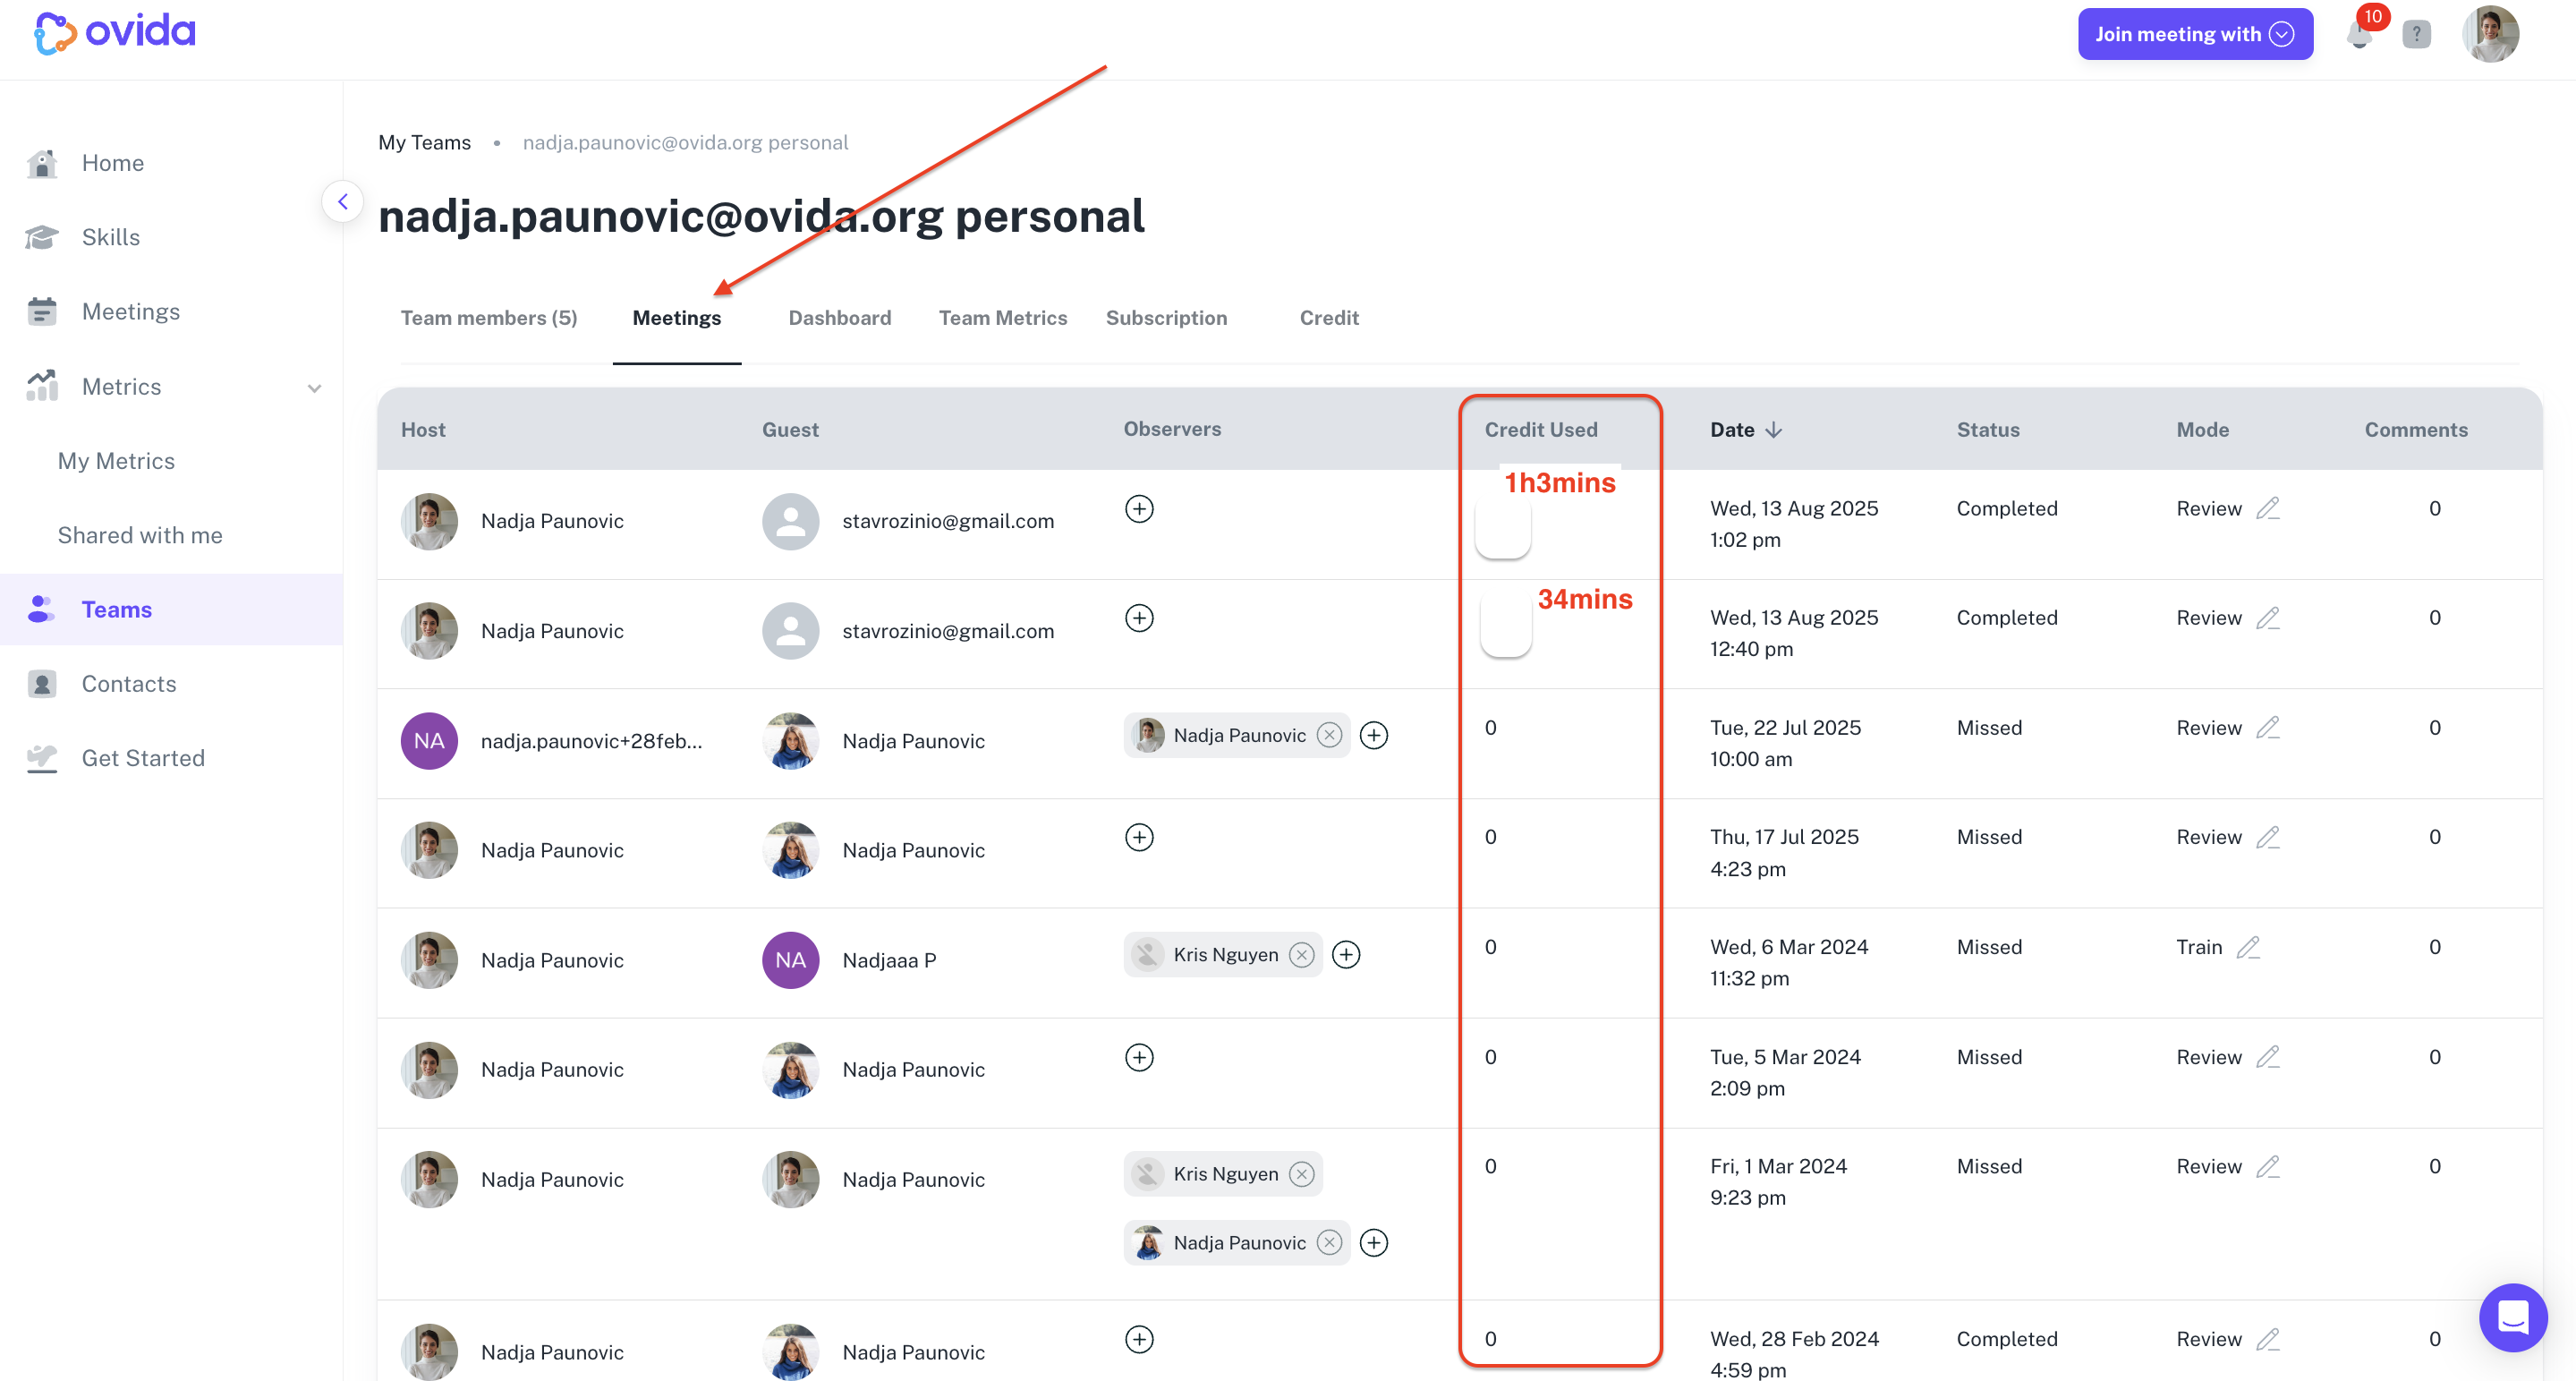Go to Home in the sidebar
Image resolution: width=2576 pixels, height=1381 pixels.
(x=112, y=163)
